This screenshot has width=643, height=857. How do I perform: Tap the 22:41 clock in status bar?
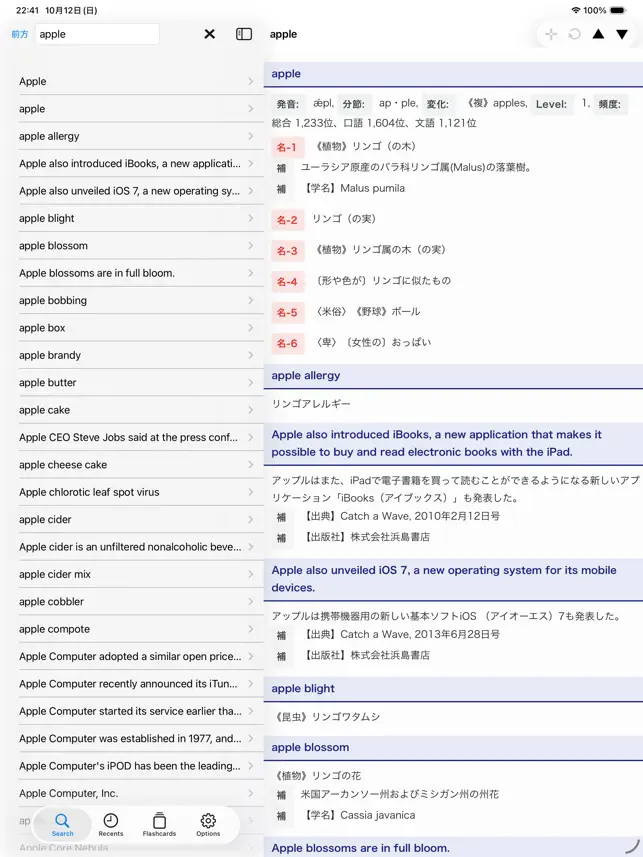[x=27, y=10]
